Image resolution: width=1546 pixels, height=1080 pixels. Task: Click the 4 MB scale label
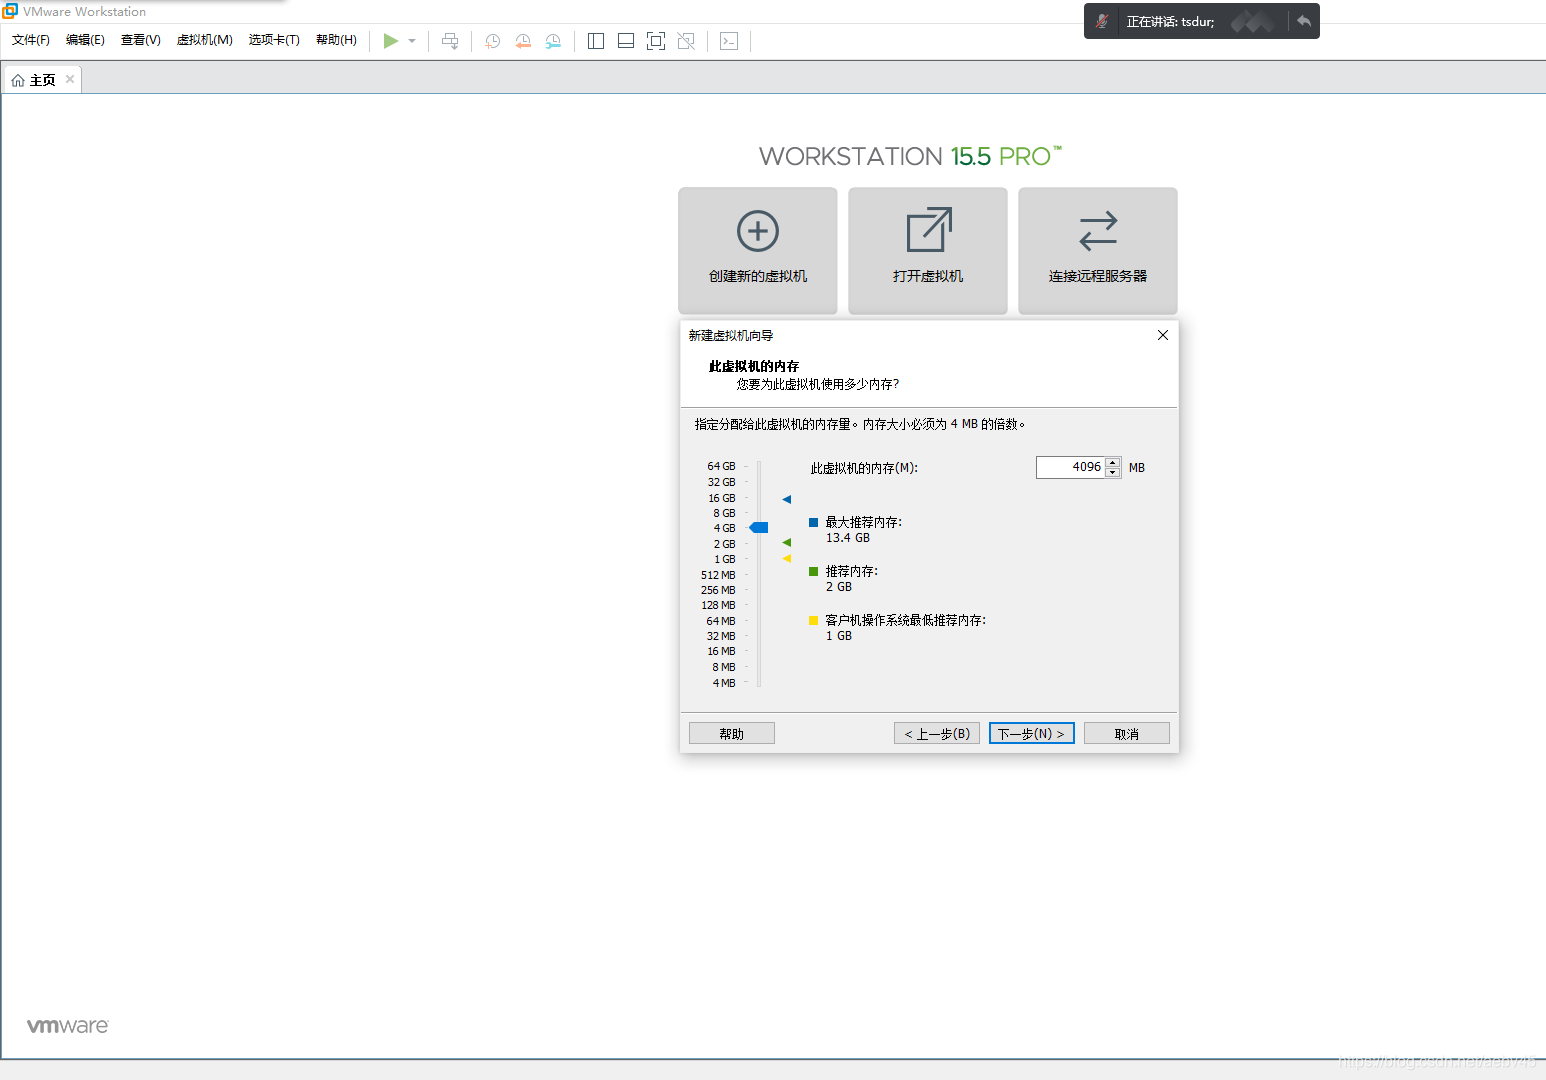723,683
